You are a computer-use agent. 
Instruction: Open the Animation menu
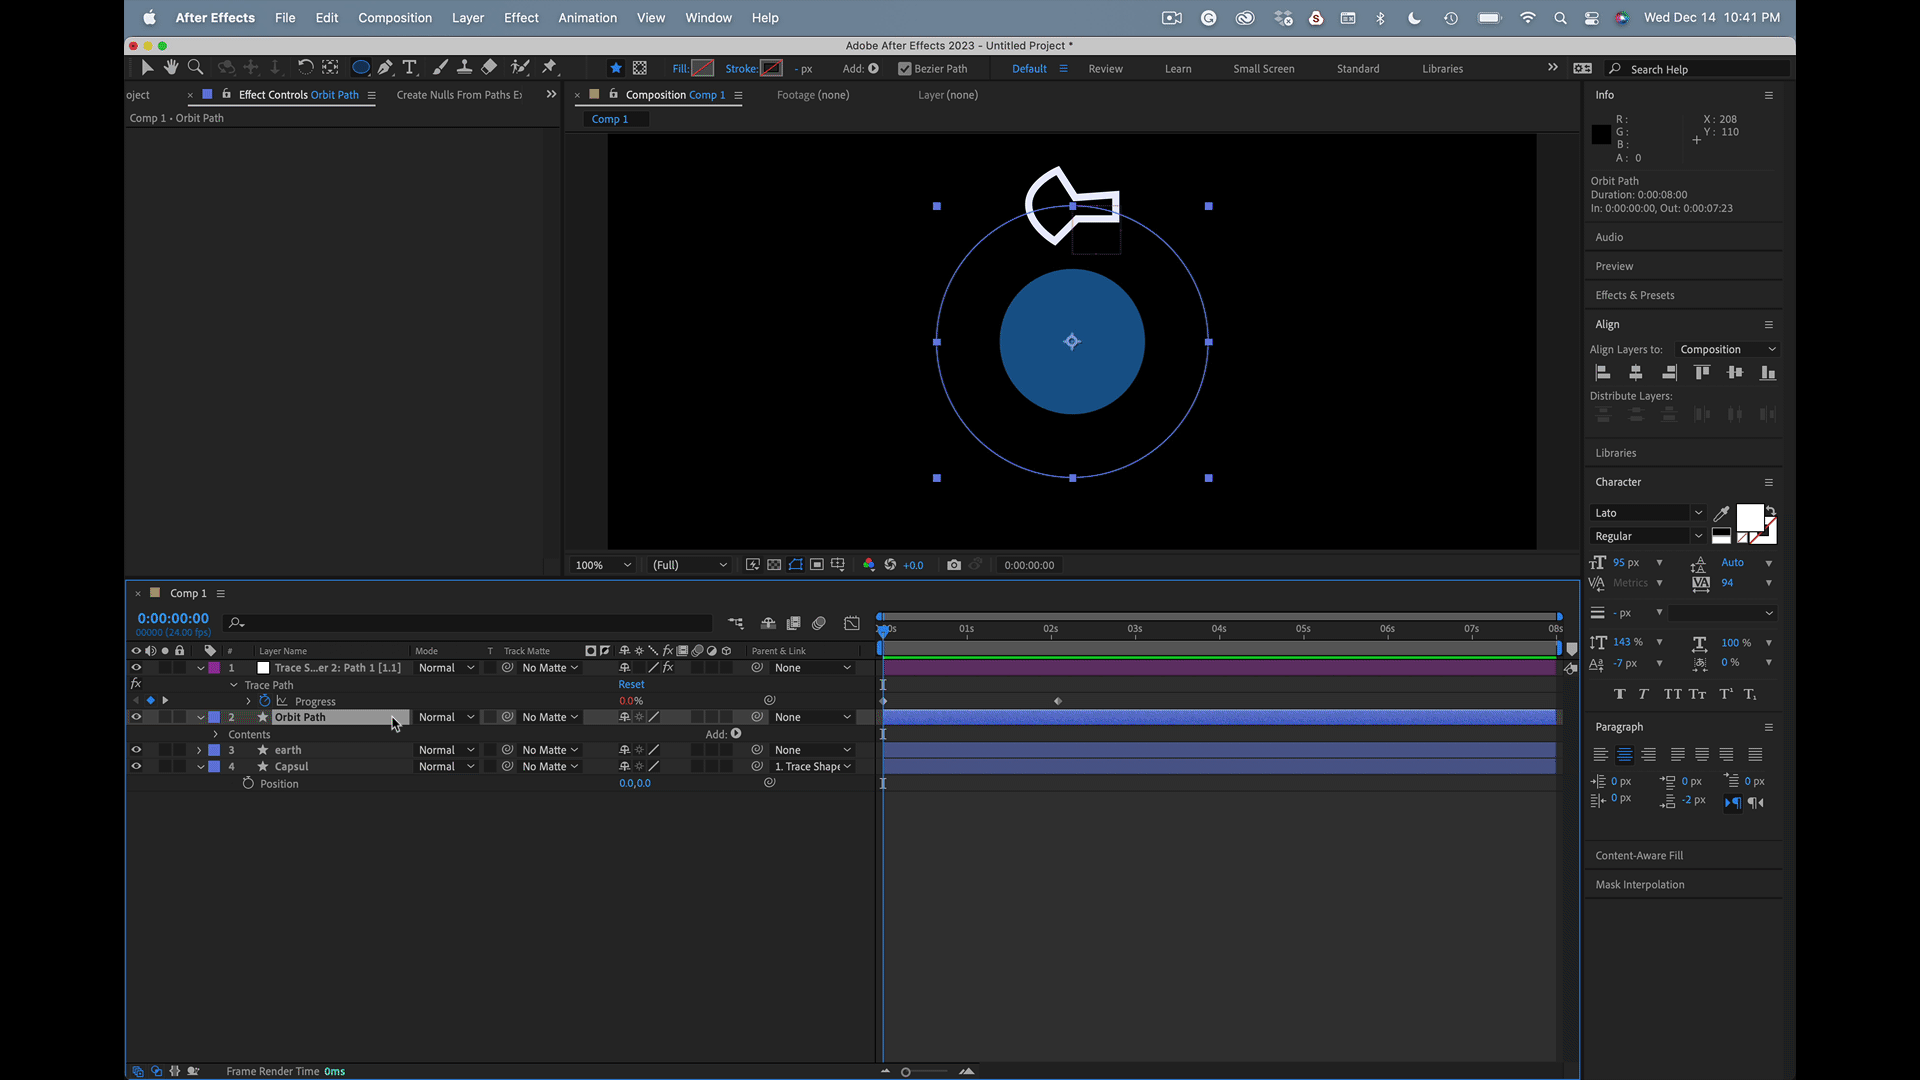click(587, 18)
